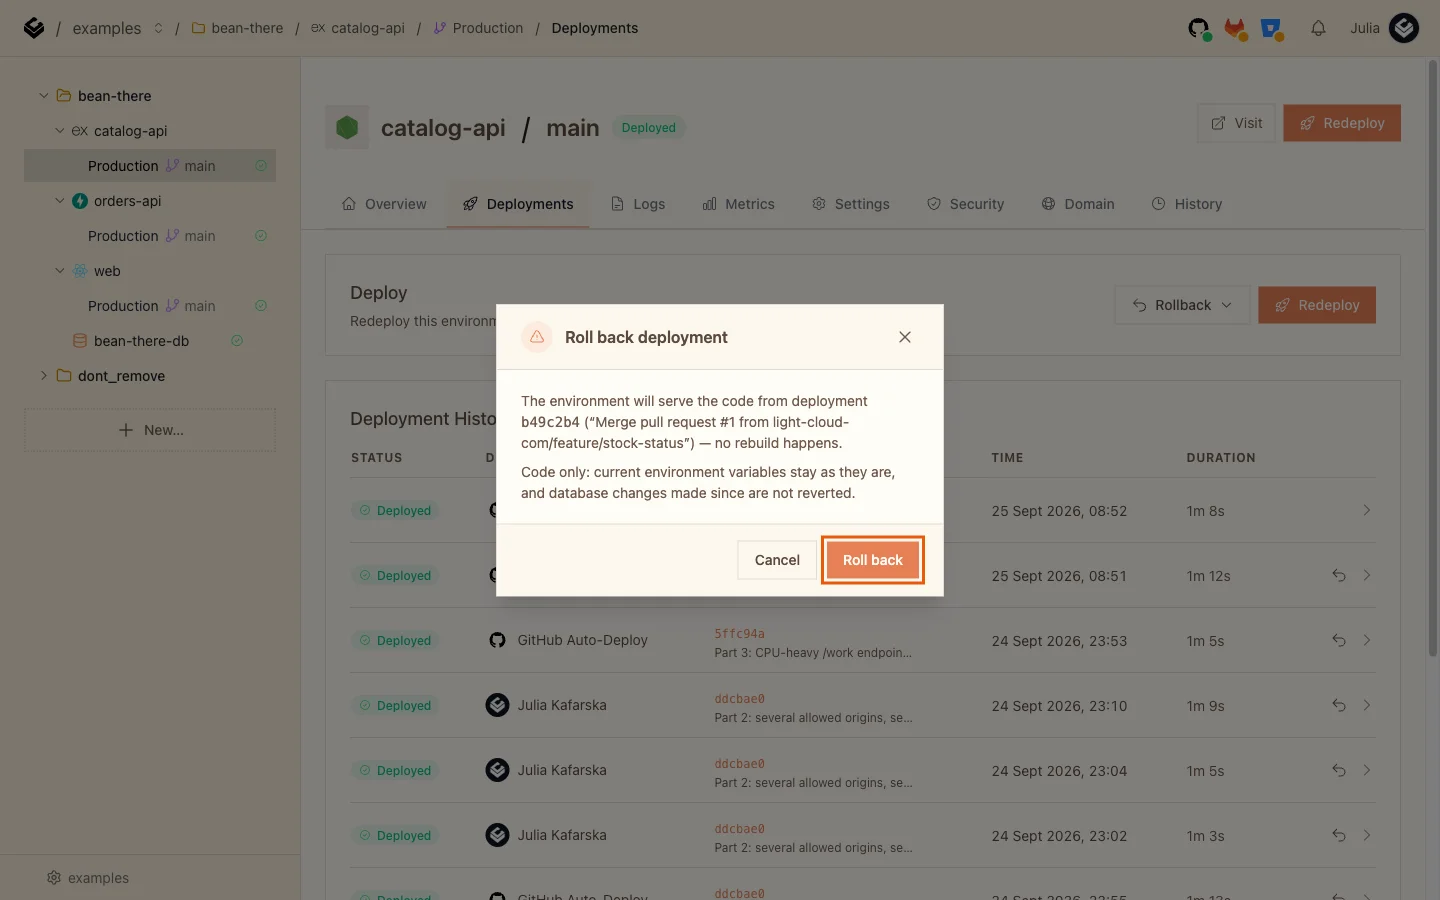Open examples settings at sidebar bottom

click(x=88, y=878)
